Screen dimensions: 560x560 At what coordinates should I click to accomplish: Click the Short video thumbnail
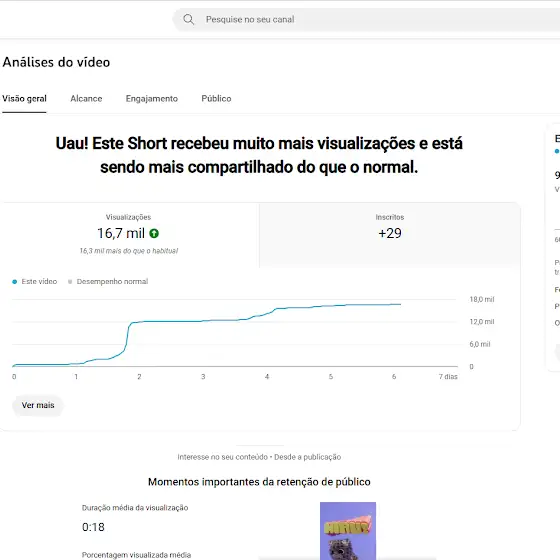(x=348, y=531)
